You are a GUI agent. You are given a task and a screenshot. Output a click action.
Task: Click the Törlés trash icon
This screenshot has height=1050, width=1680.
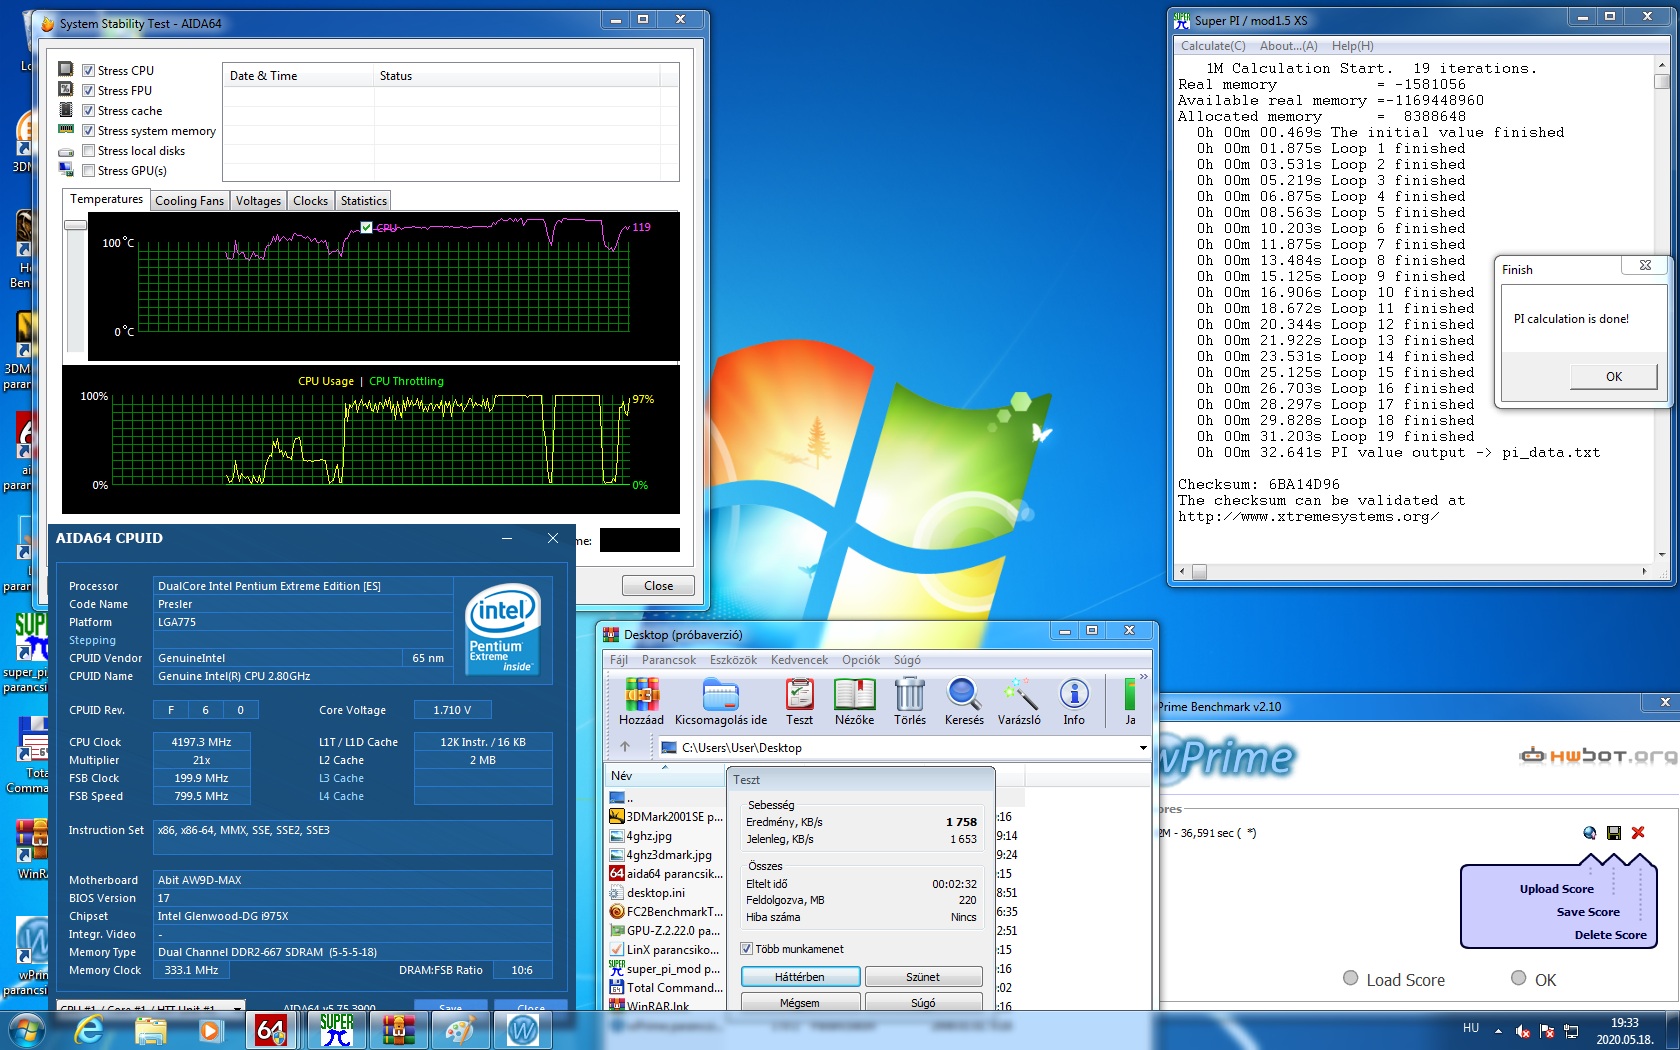click(x=910, y=701)
